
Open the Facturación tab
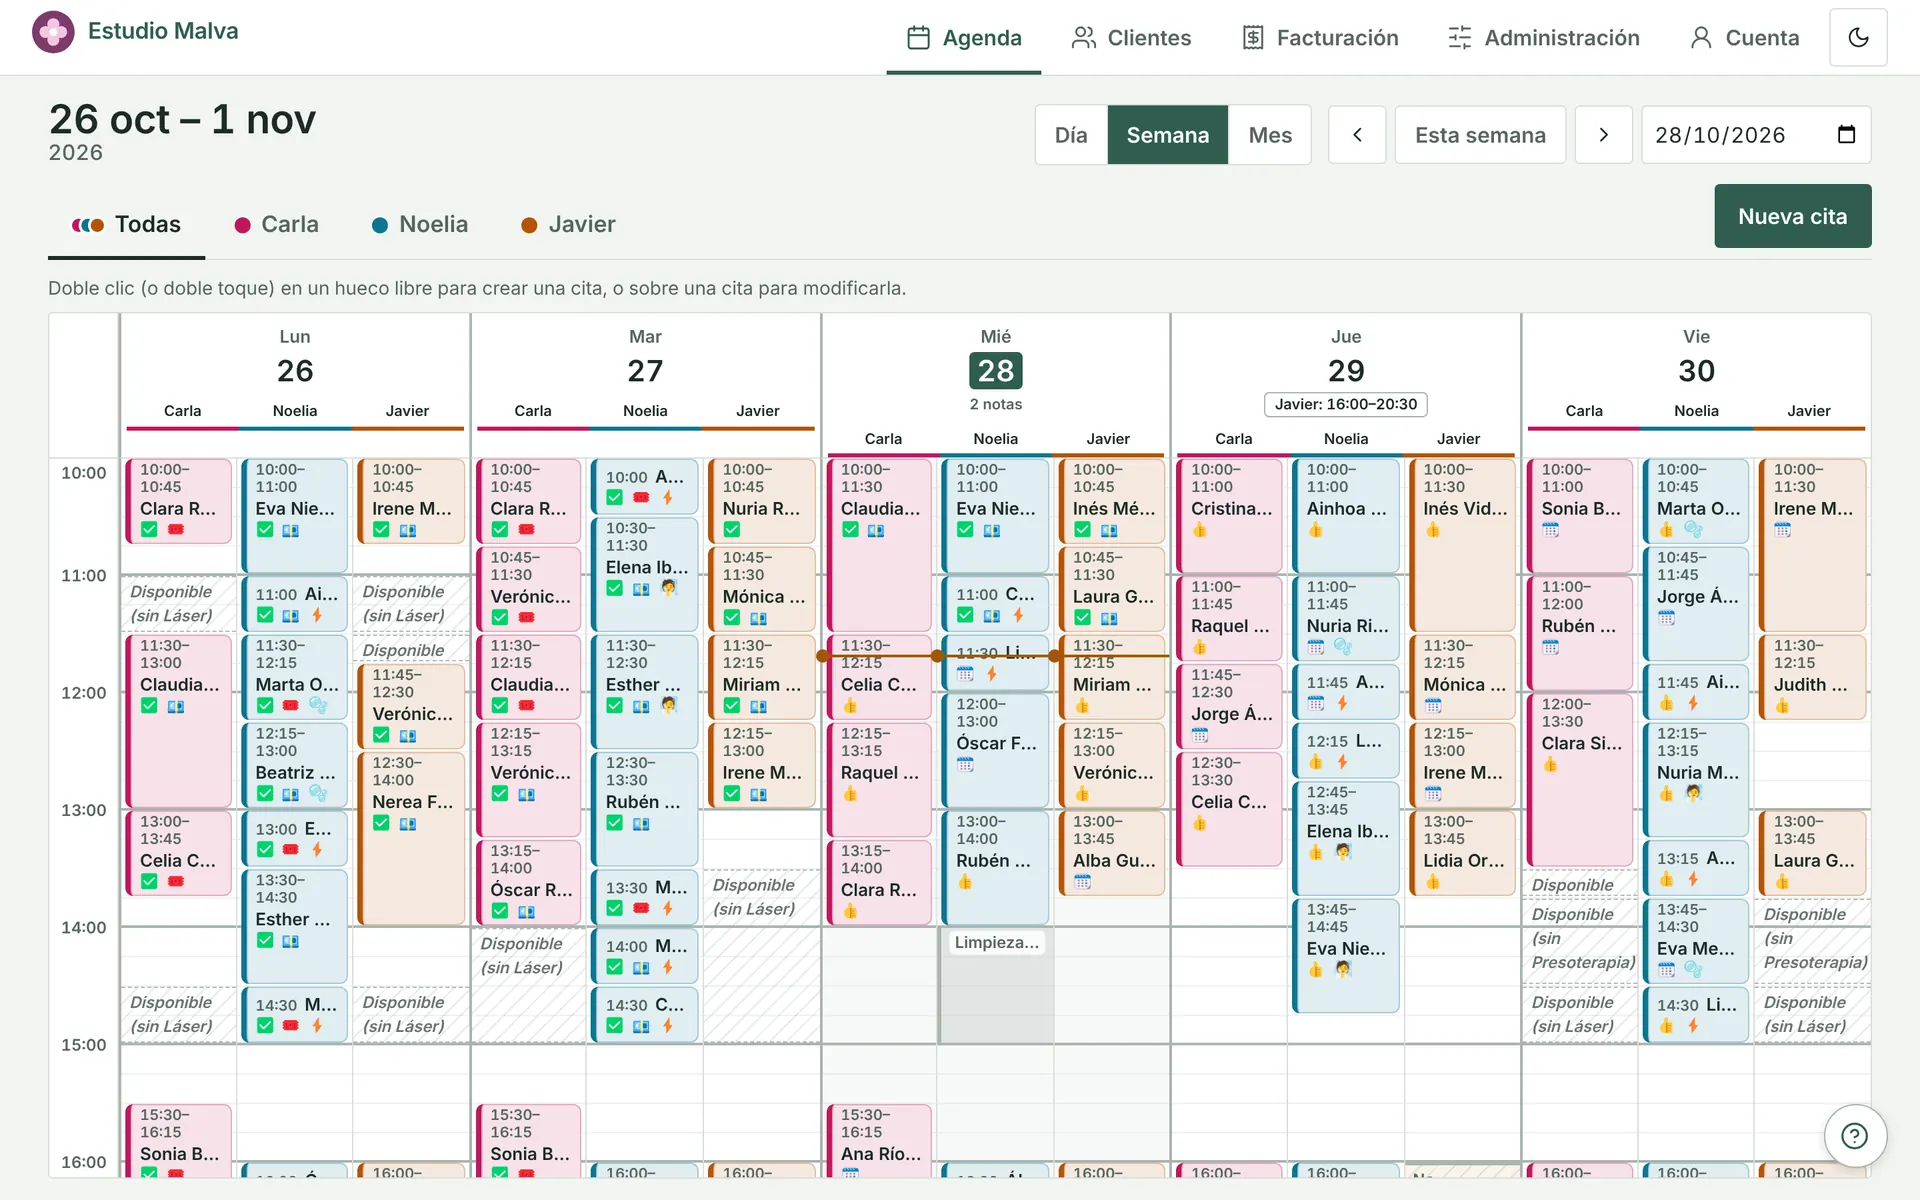(x=1320, y=38)
